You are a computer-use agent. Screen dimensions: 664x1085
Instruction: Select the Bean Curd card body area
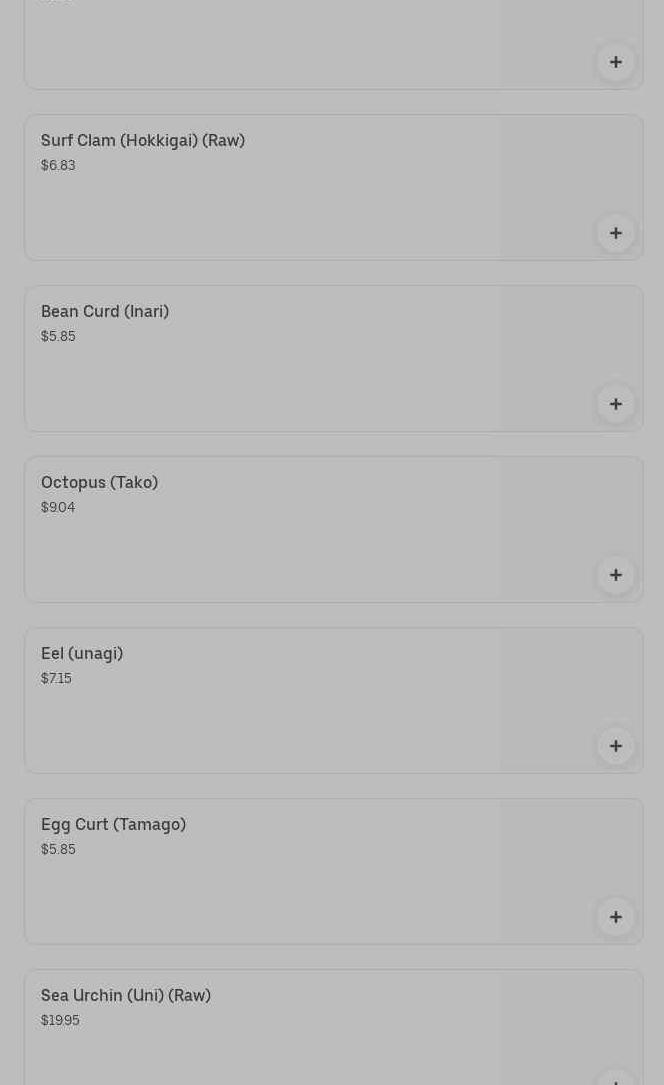[333, 359]
